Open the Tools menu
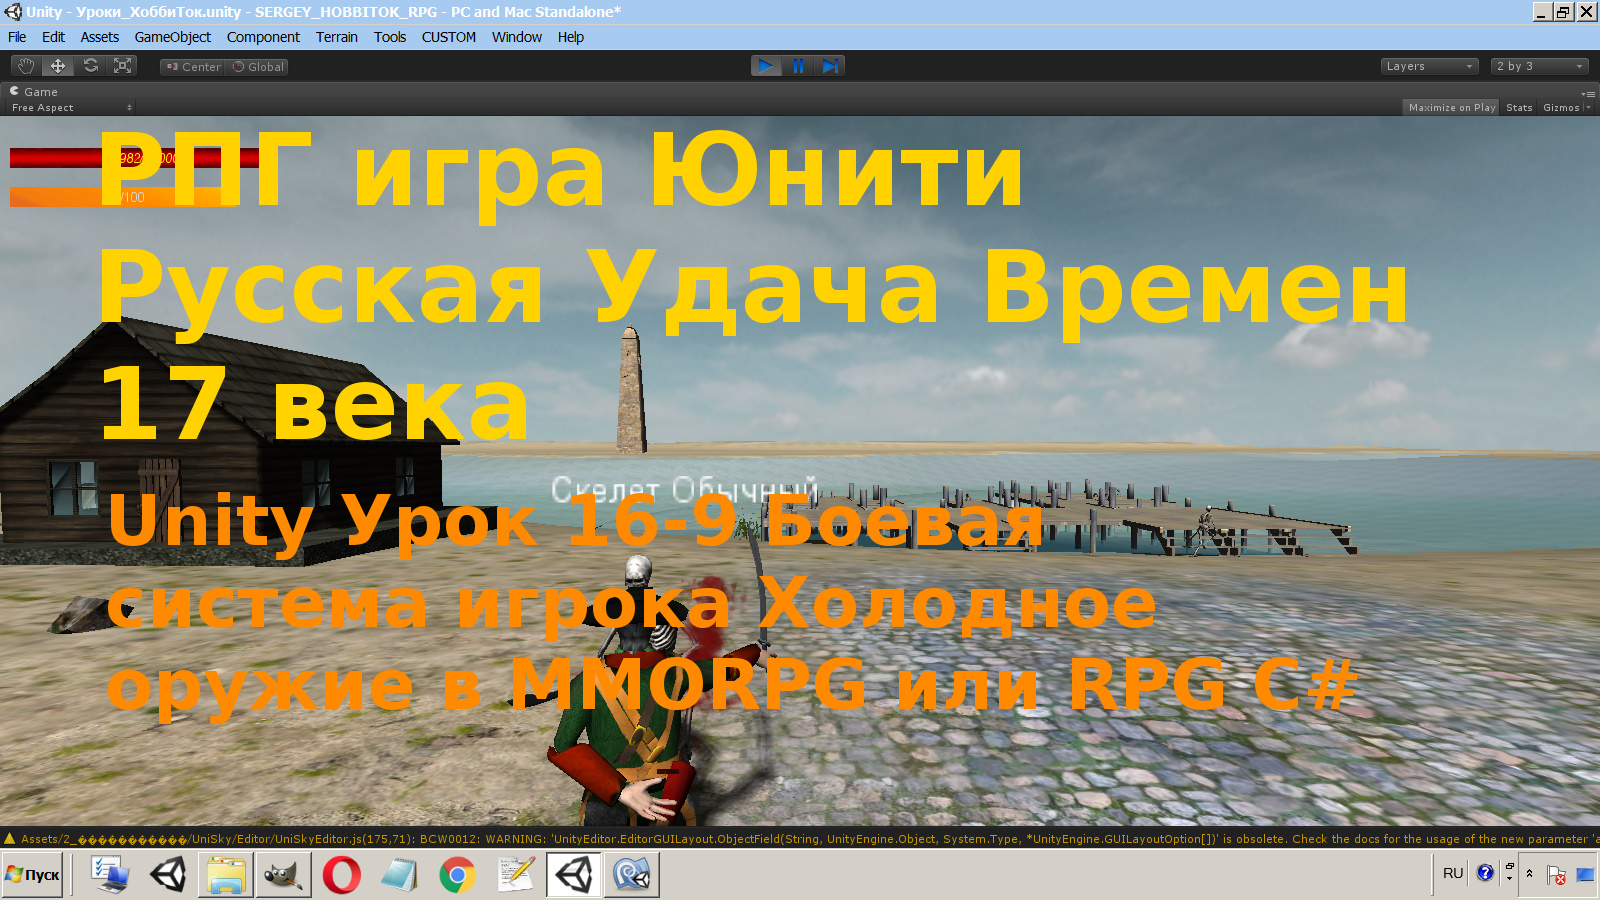Image resolution: width=1600 pixels, height=900 pixels. click(389, 37)
